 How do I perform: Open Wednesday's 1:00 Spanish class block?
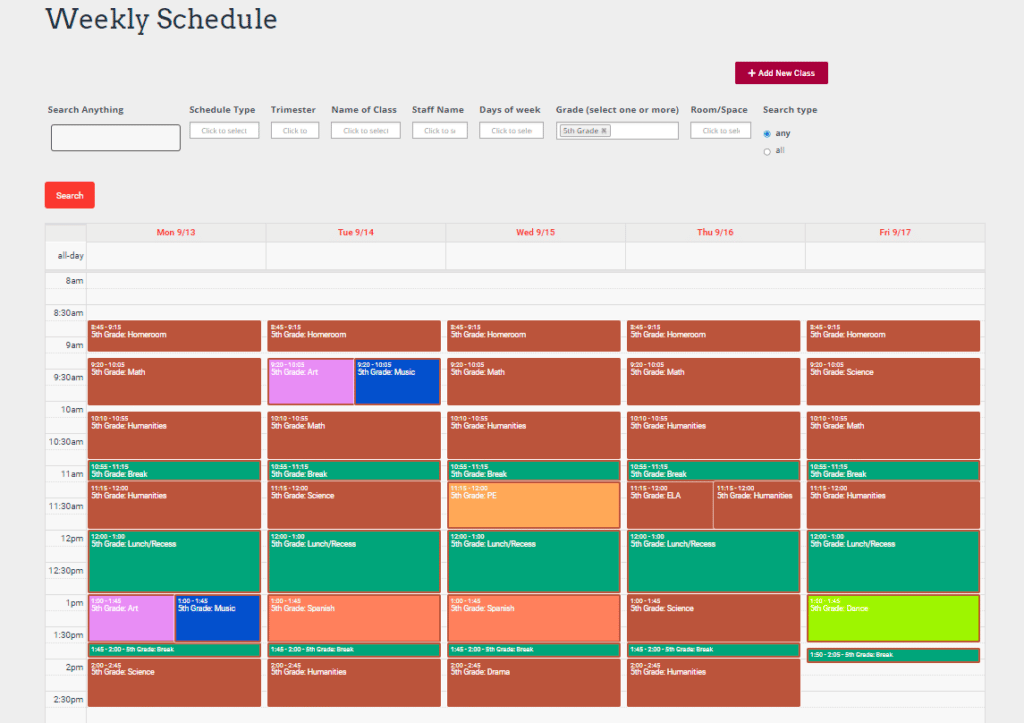click(x=534, y=618)
